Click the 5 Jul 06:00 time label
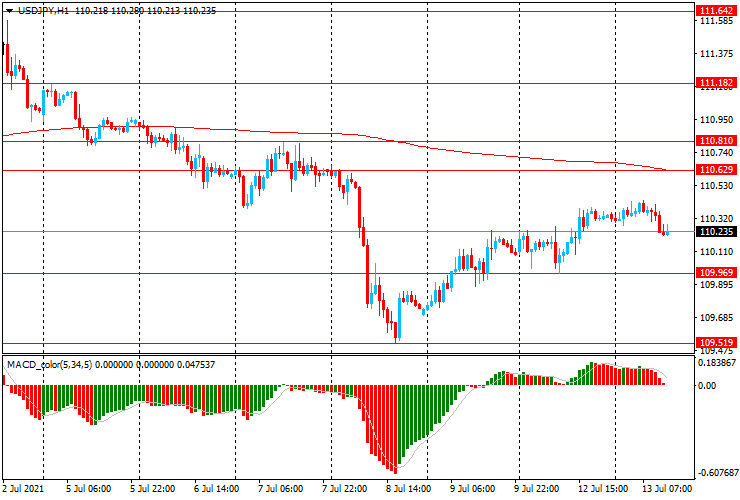Screen dimensions: 740x500 (x=88, y=488)
